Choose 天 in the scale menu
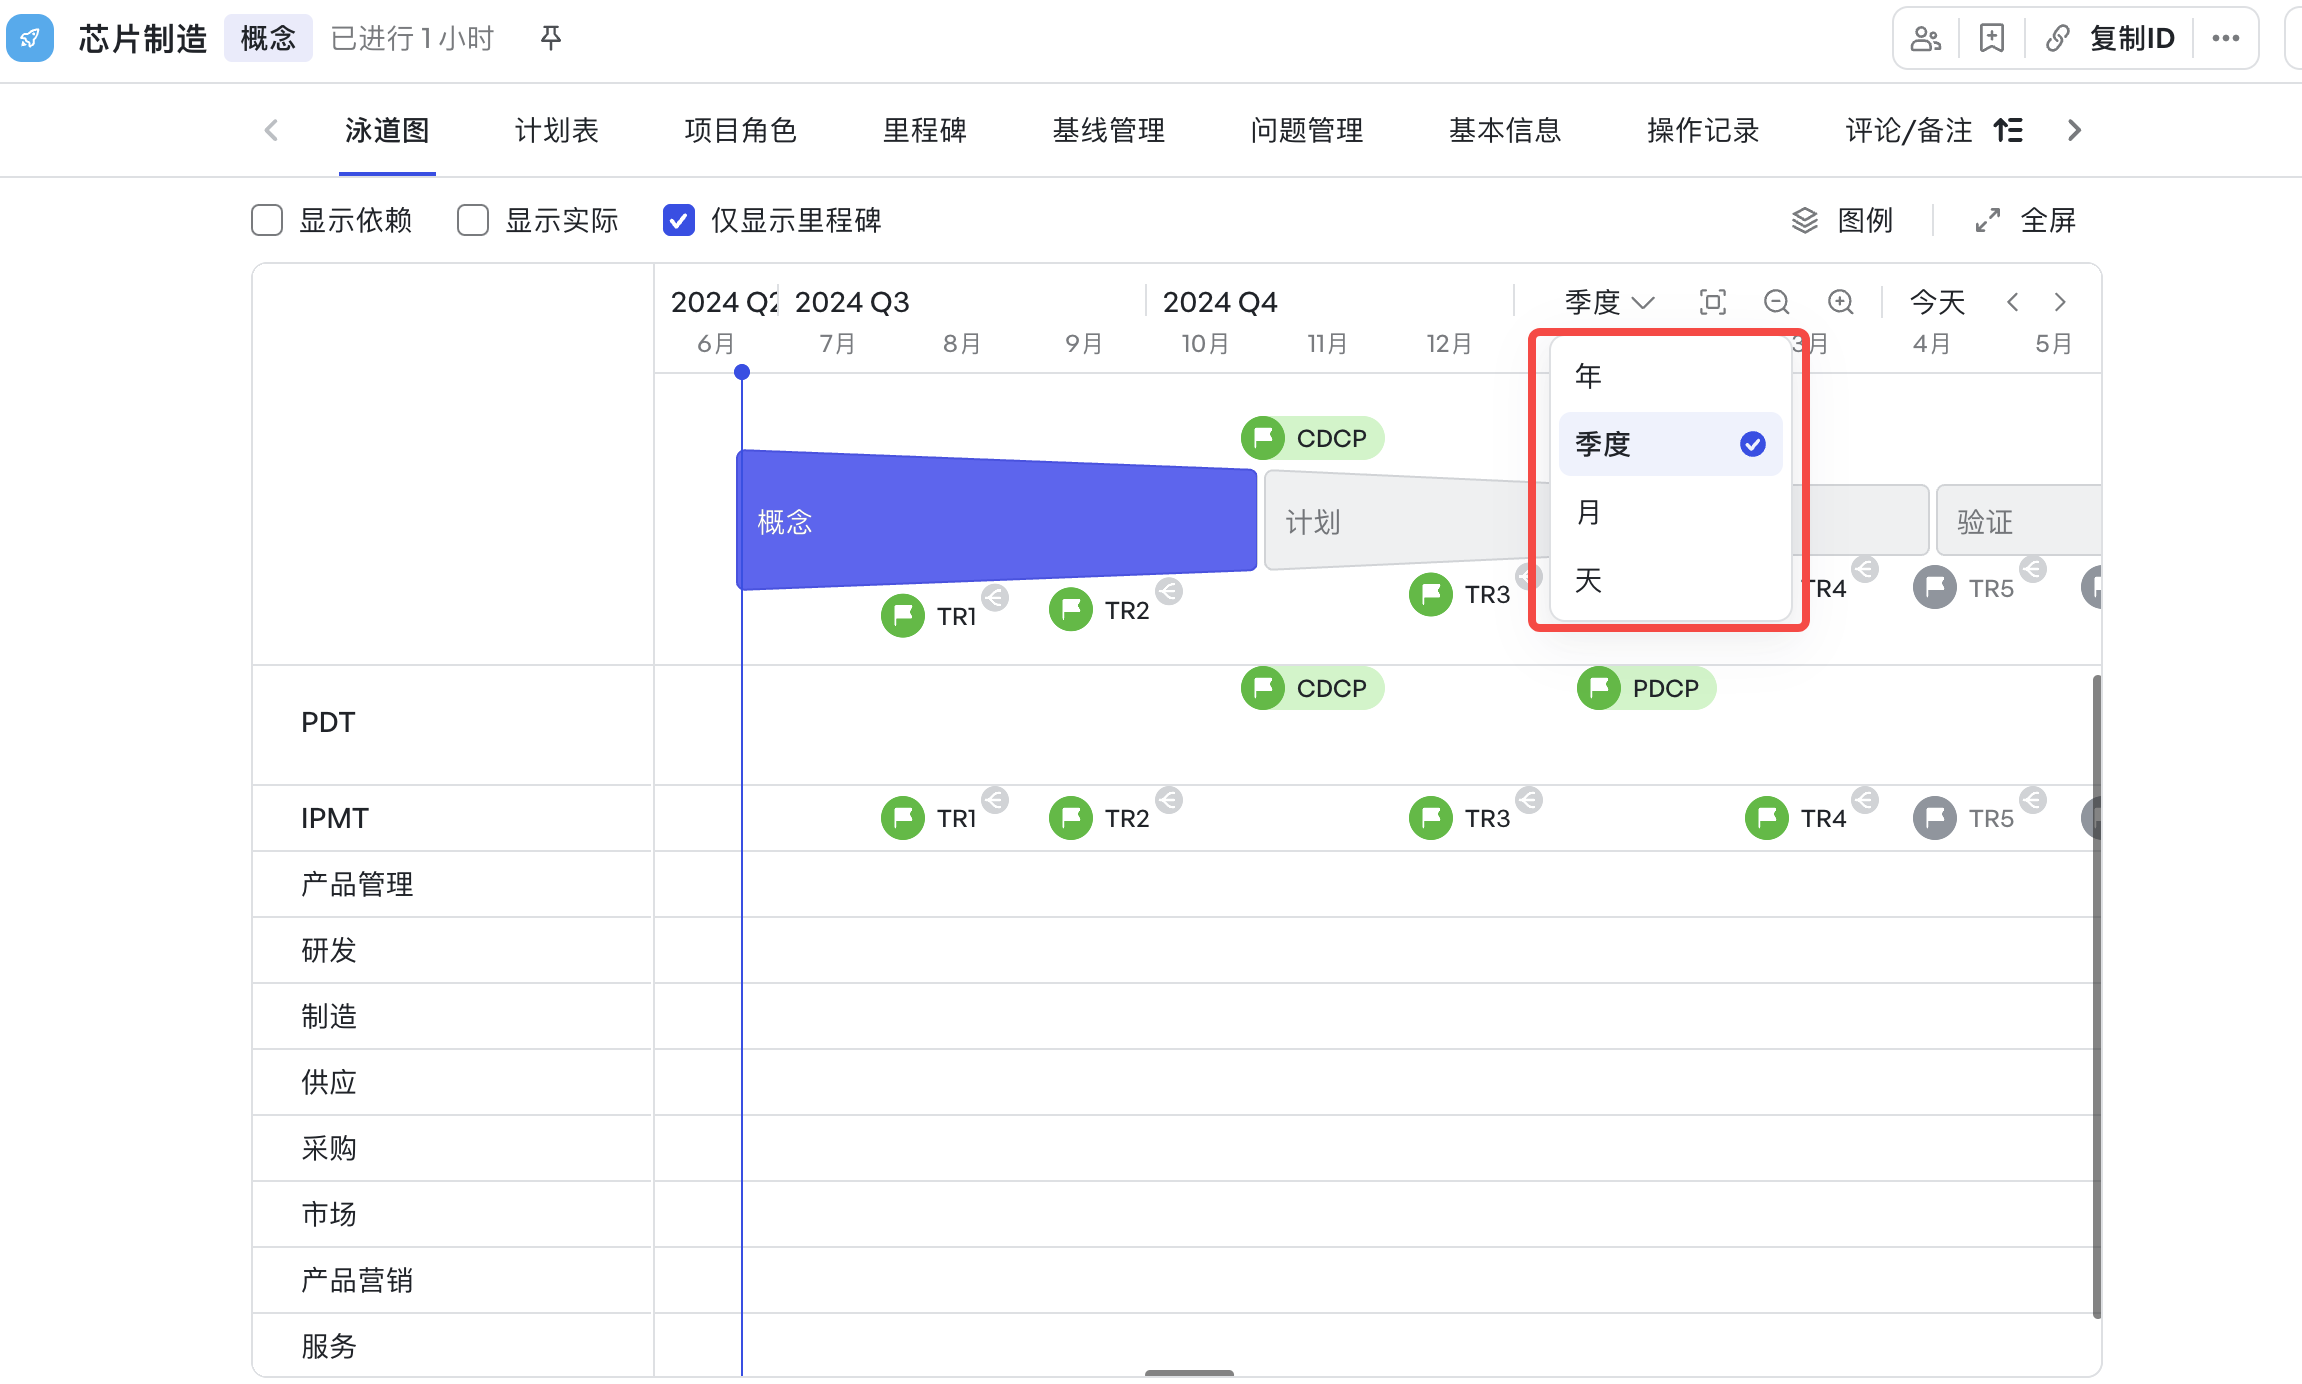This screenshot has height=1384, width=2302. pyautogui.click(x=1670, y=580)
